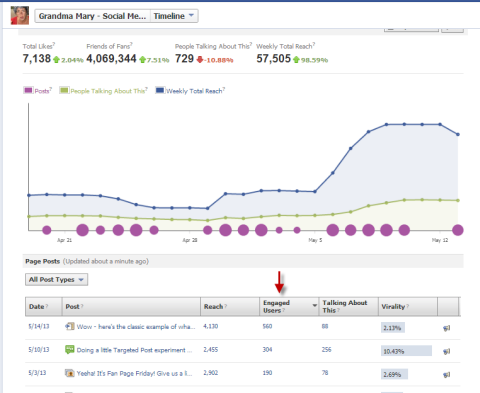Click the date 5/10/13
Image resolution: width=480 pixels, height=393 pixels.
(x=39, y=350)
